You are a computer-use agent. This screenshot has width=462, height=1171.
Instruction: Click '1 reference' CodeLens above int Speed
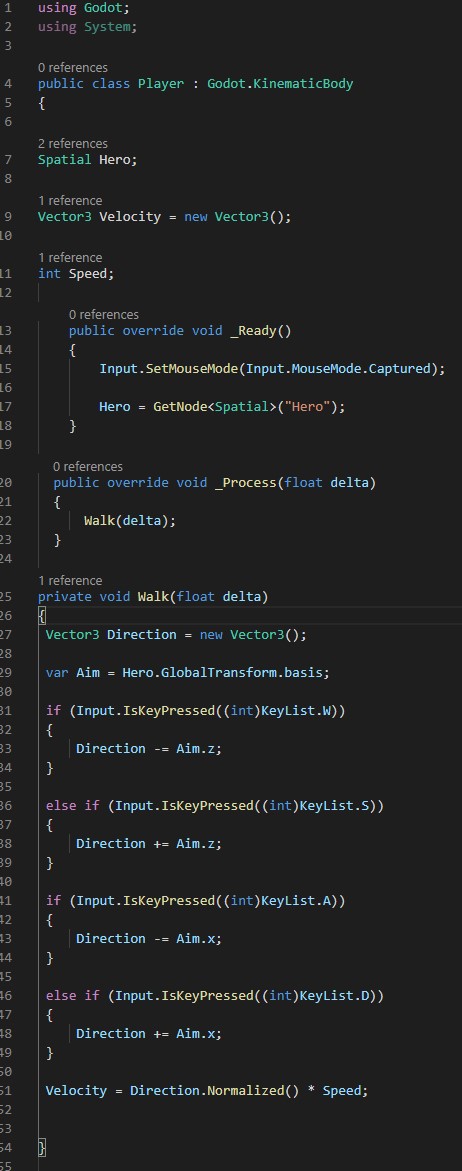pos(70,258)
